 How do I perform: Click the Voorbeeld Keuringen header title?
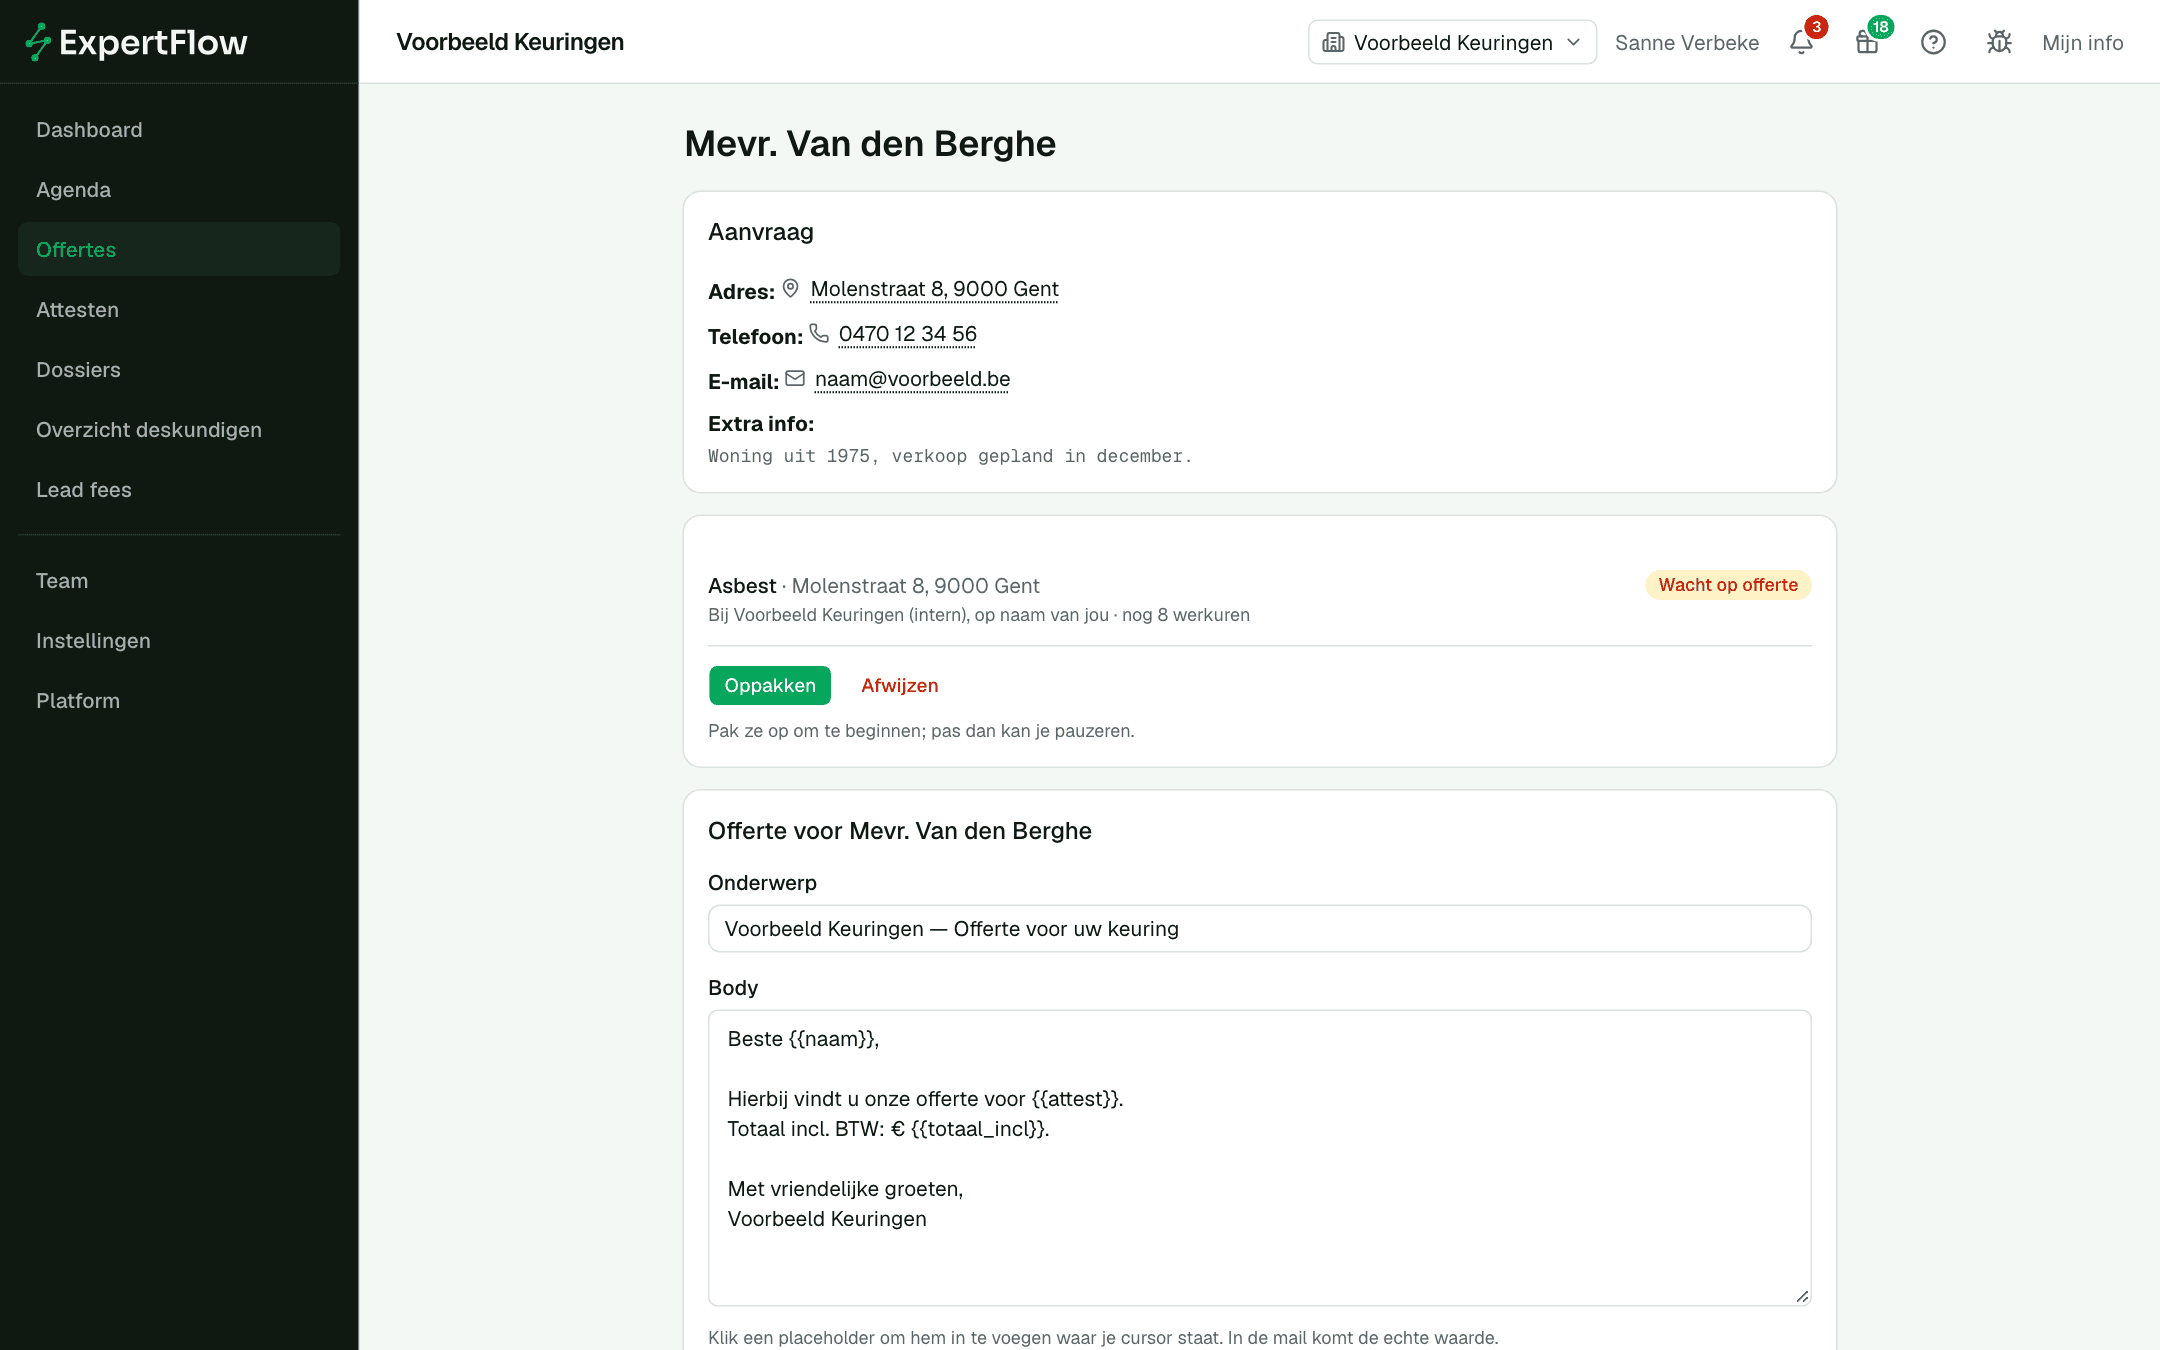[510, 42]
